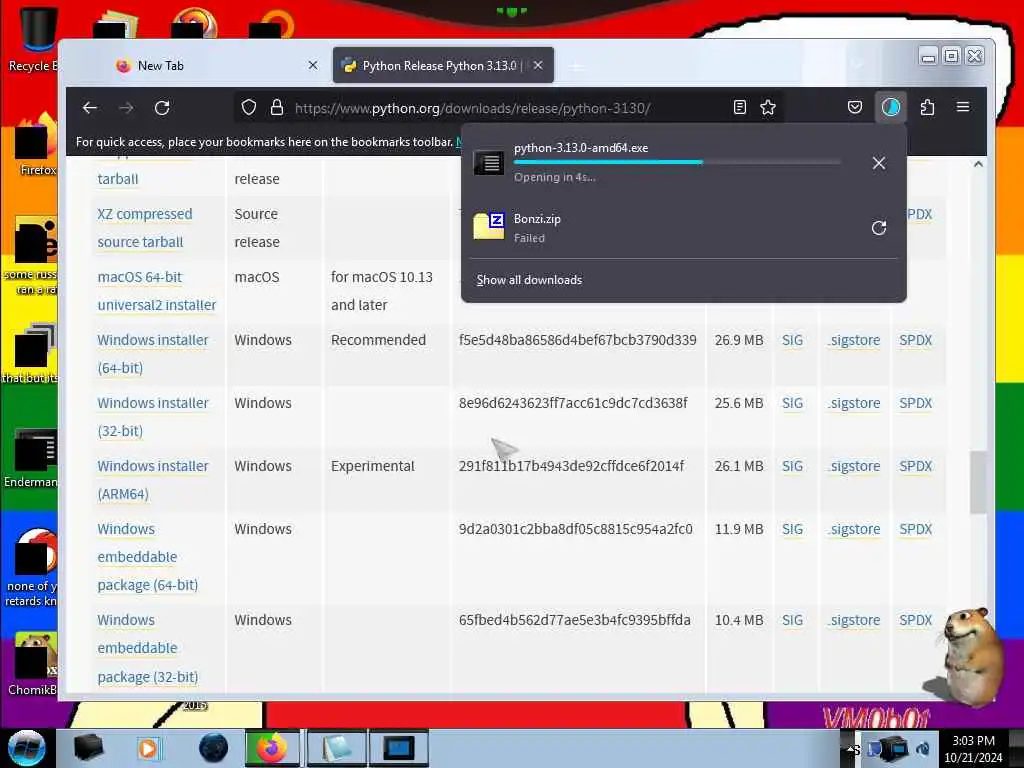Open Windows embeddable package (64-bit) link
Screen dimensions: 1024x768
coord(148,556)
